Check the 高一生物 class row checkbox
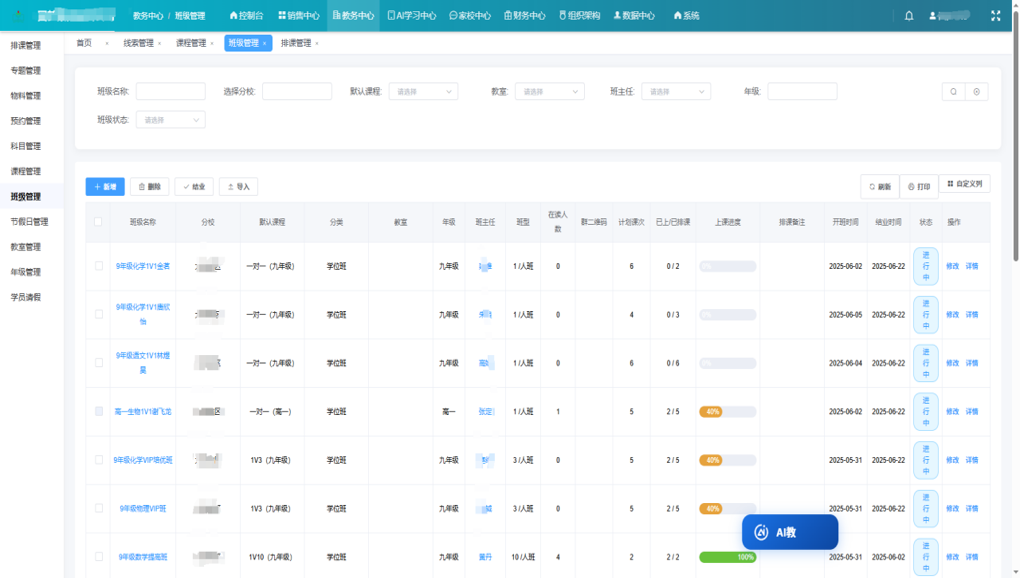 click(x=99, y=412)
